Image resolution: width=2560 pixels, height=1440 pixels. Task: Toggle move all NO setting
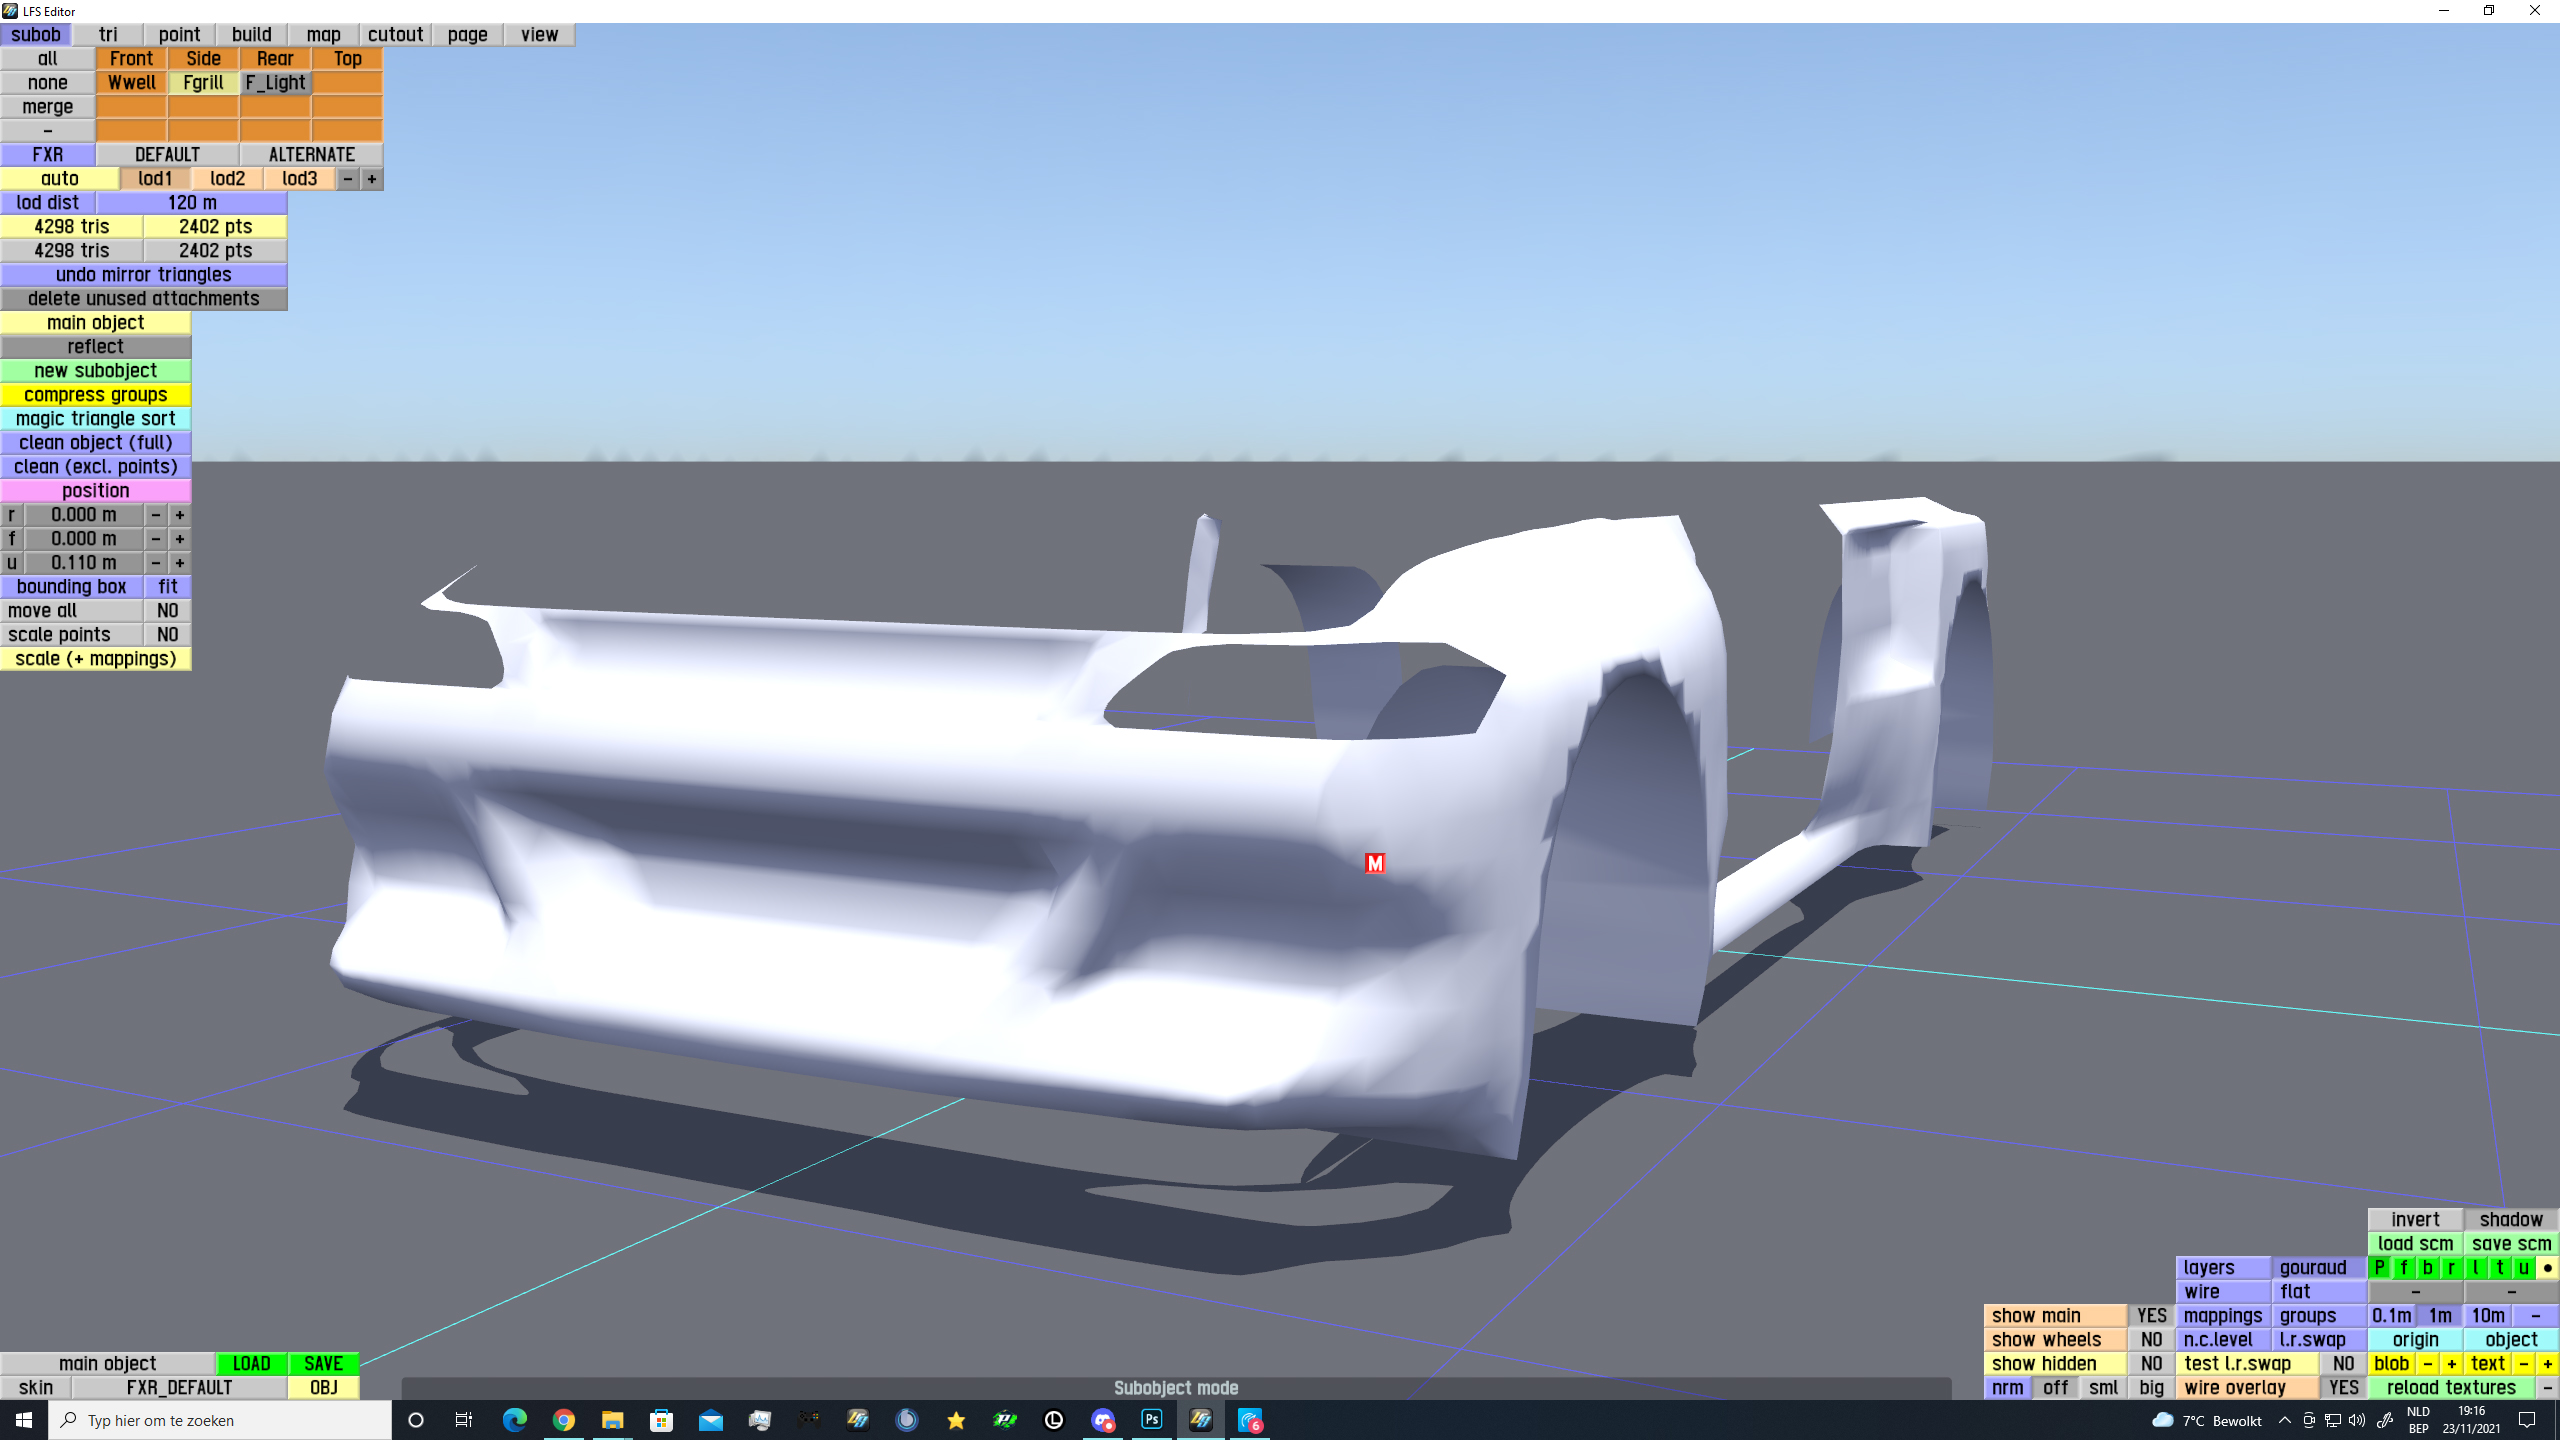[167, 611]
